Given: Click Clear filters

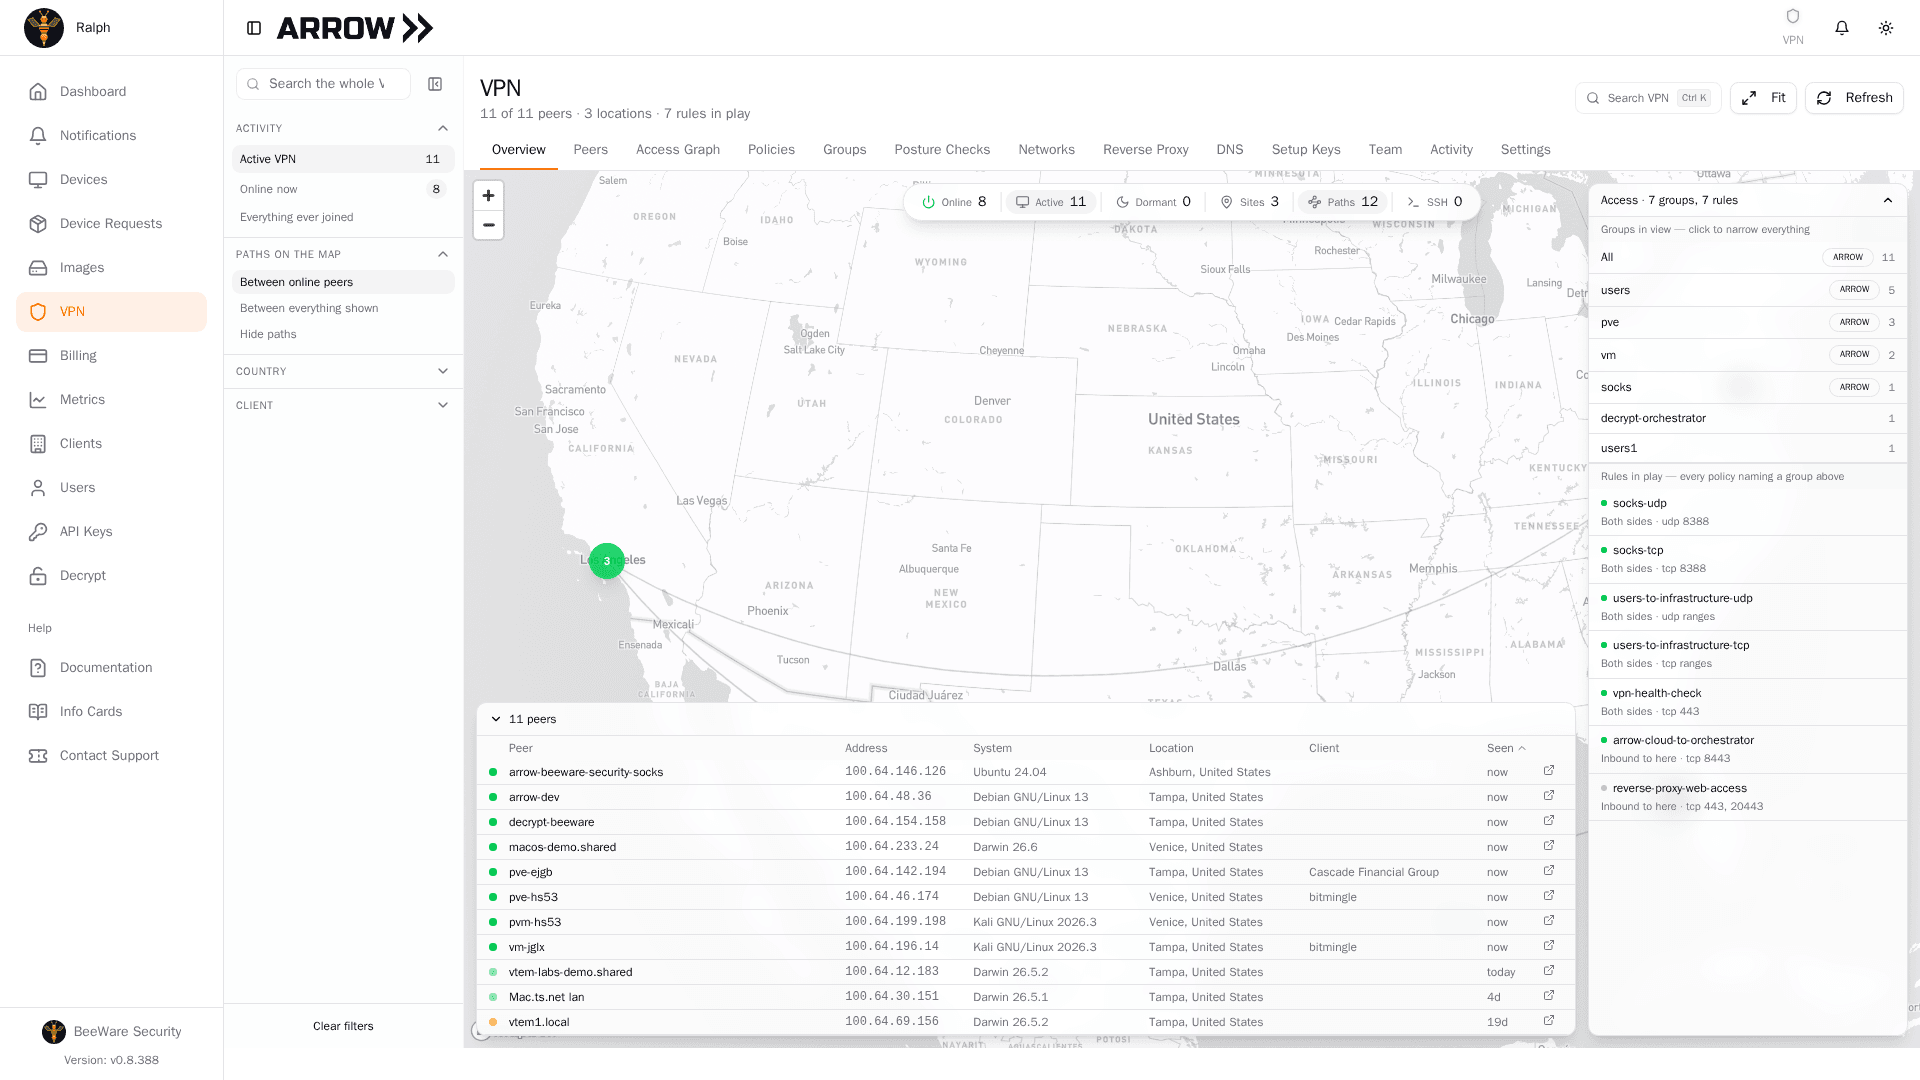Looking at the screenshot, I should click(x=343, y=1026).
